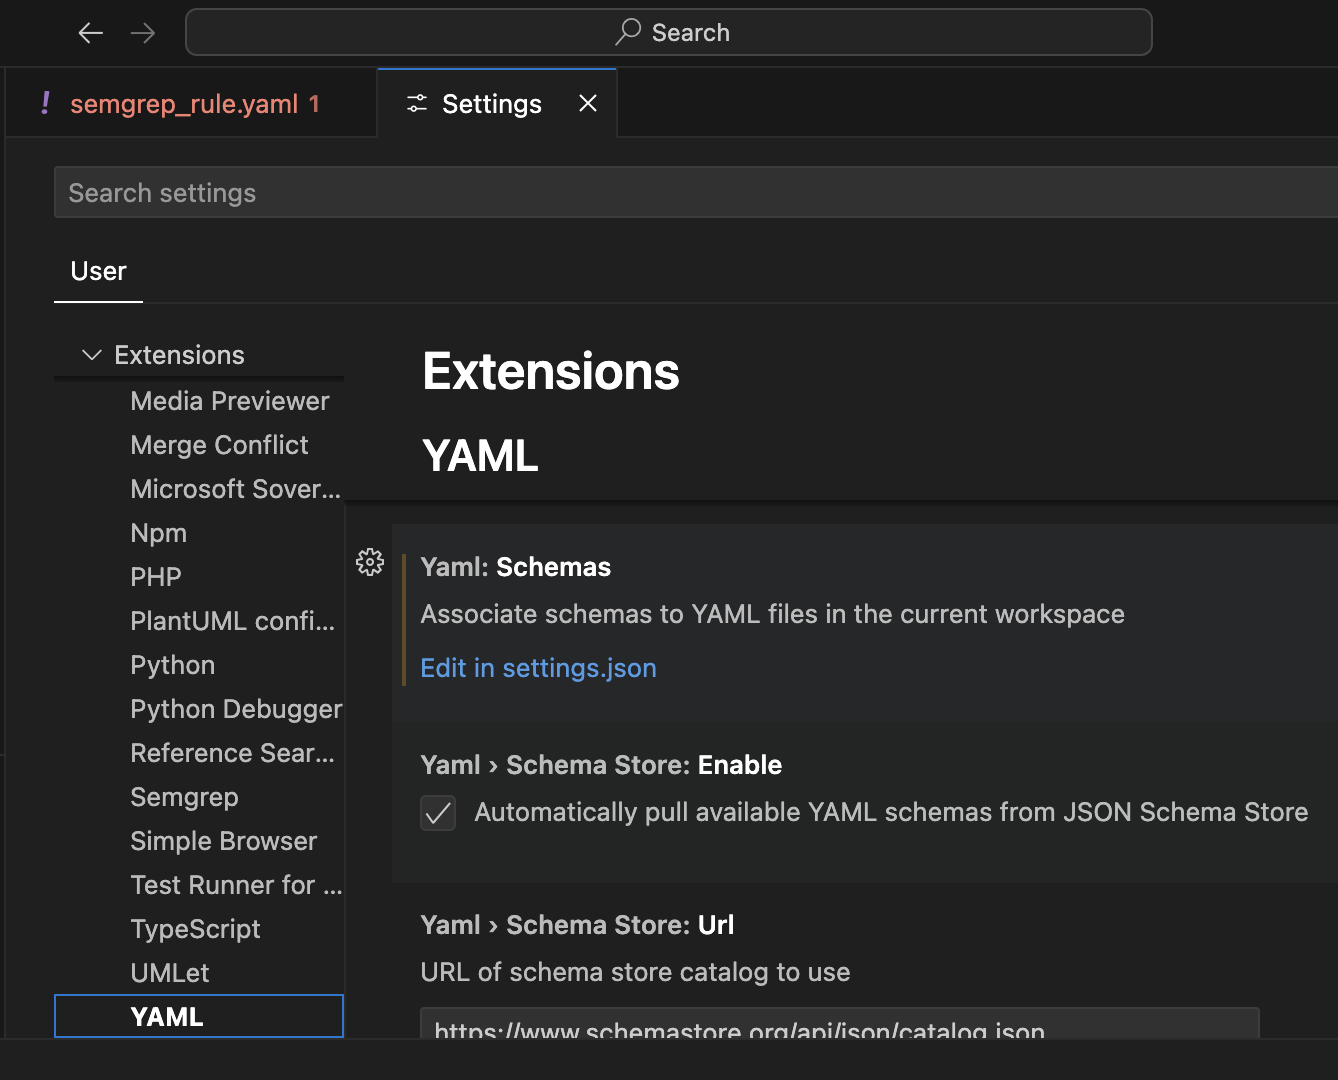
Task: Click the search bar at the top
Action: click(x=668, y=32)
